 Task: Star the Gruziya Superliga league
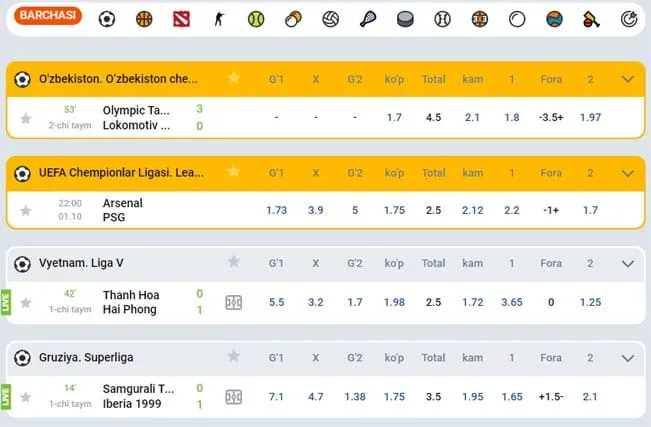(234, 357)
